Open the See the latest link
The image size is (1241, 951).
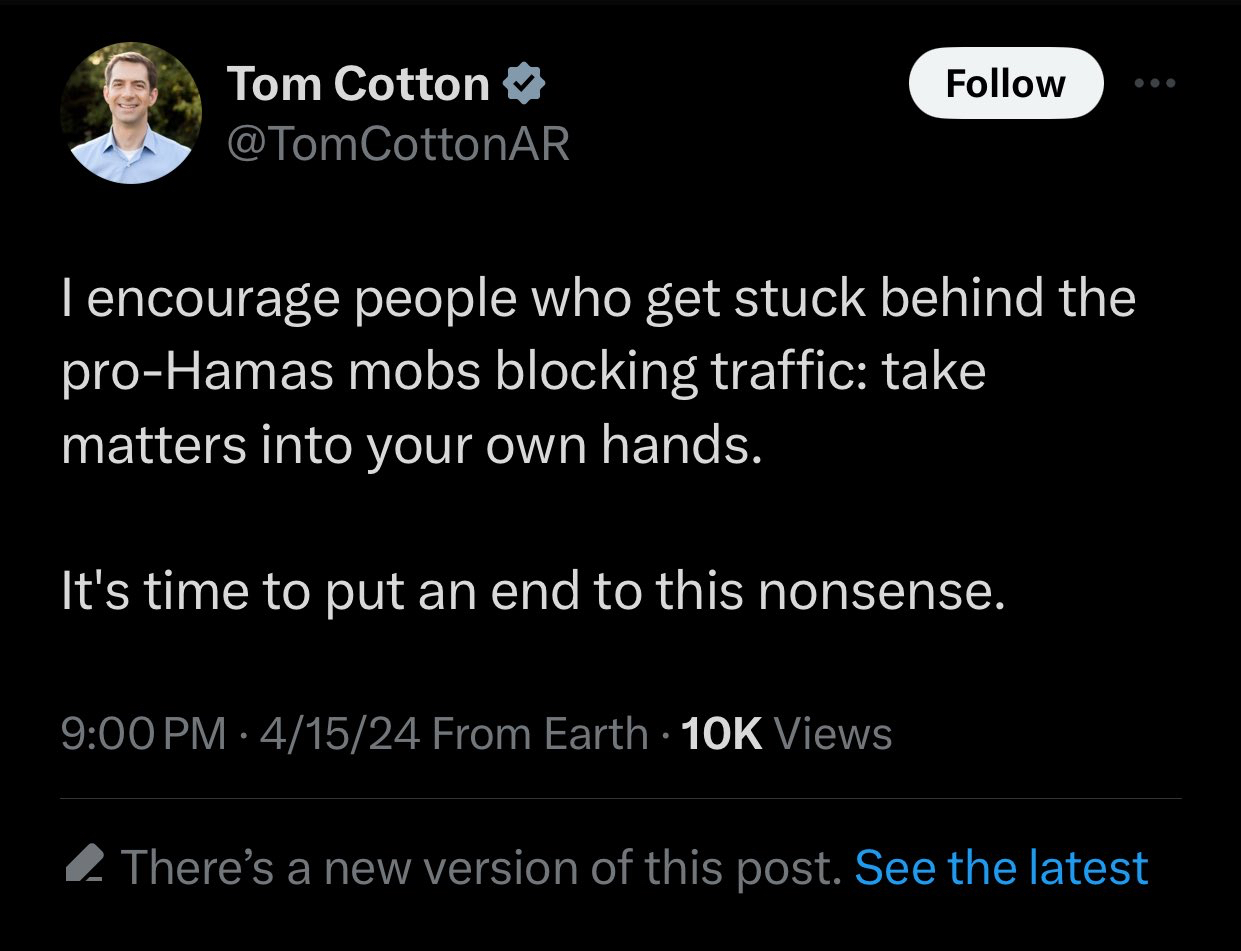click(1001, 867)
